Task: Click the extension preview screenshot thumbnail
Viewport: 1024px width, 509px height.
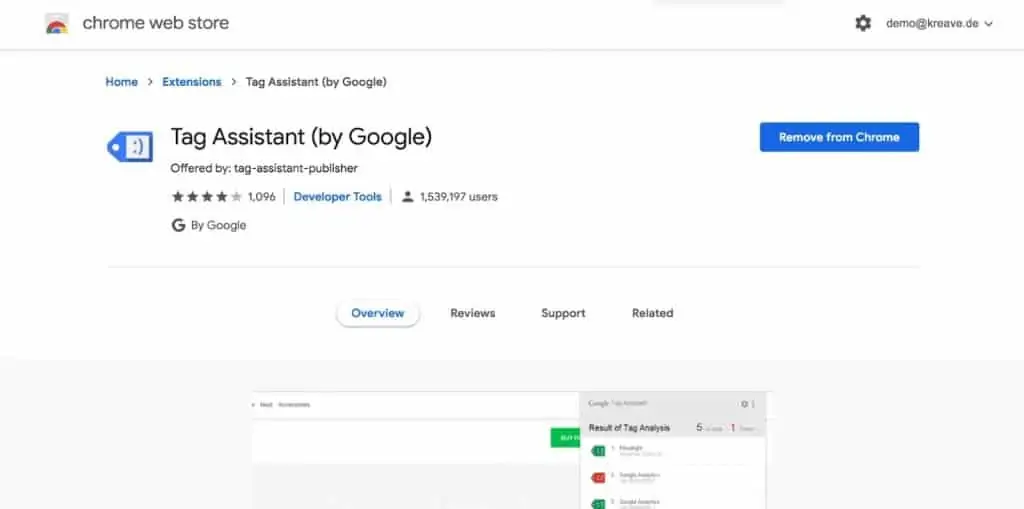Action: click(511, 450)
